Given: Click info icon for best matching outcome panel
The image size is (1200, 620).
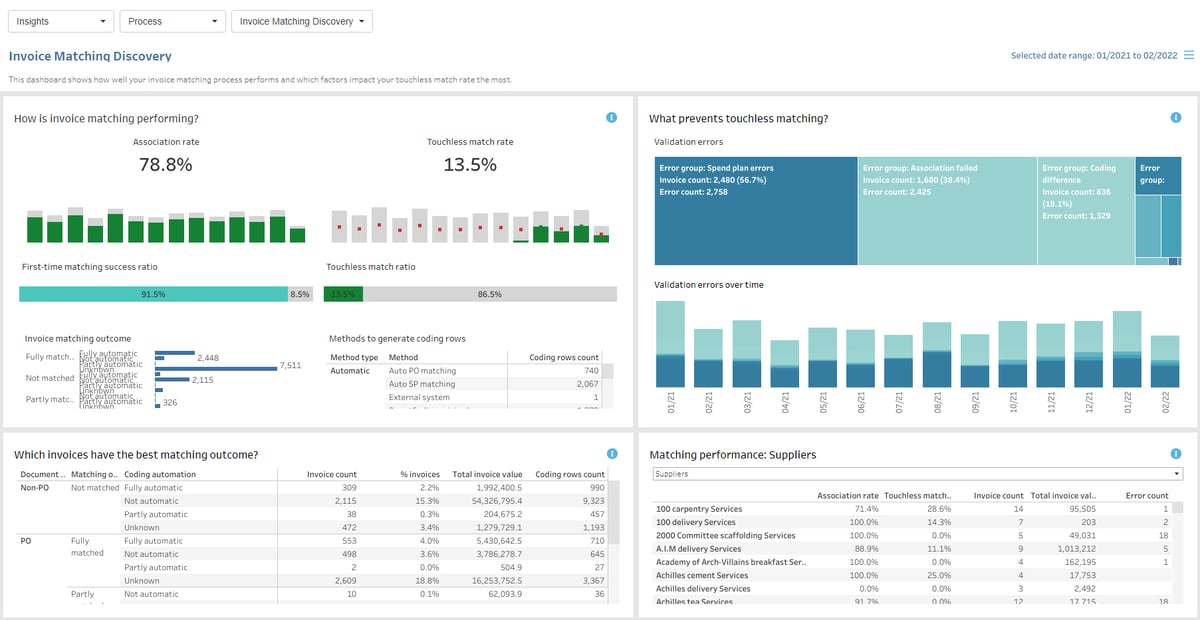Looking at the screenshot, I should [612, 453].
